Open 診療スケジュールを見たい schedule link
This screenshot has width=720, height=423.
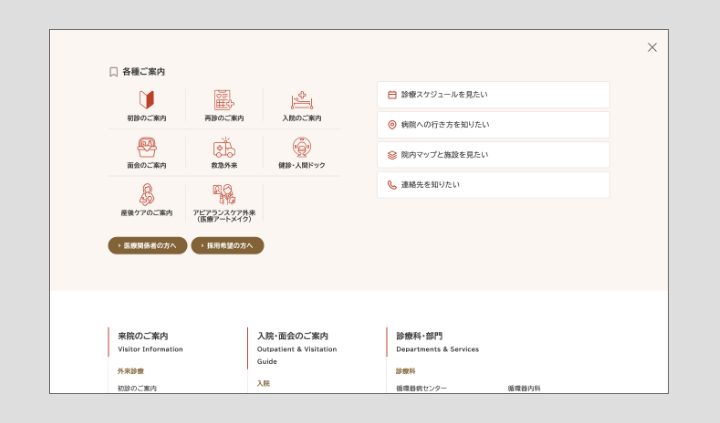pos(493,95)
